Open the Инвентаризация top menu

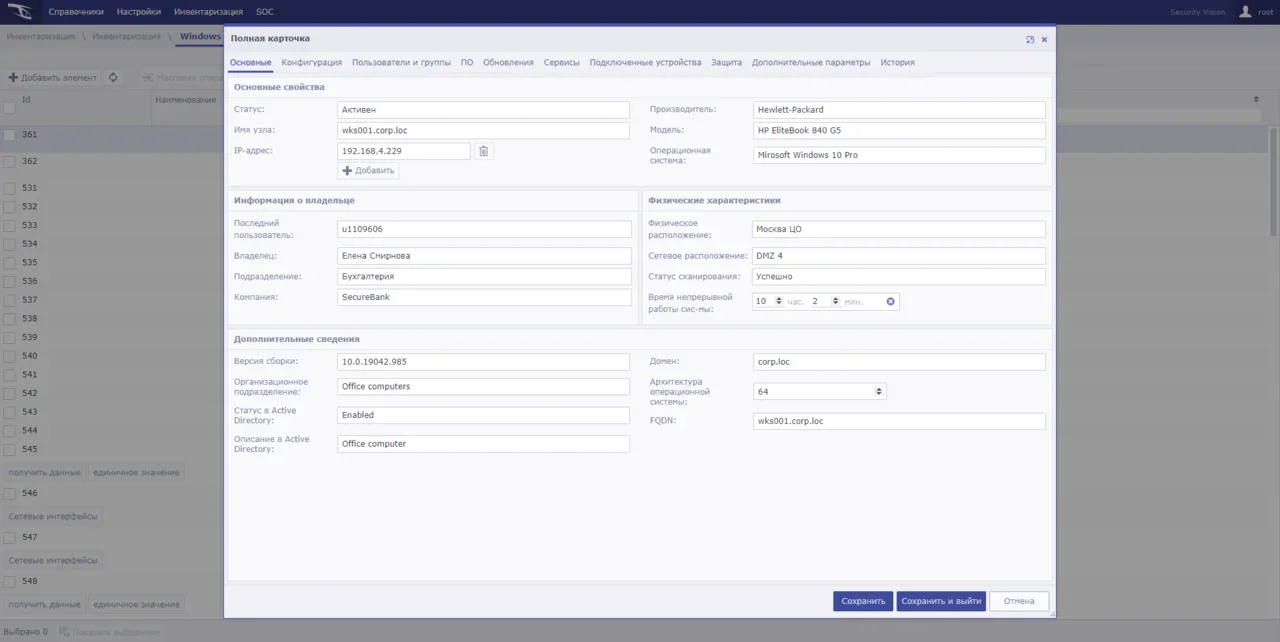tap(208, 12)
